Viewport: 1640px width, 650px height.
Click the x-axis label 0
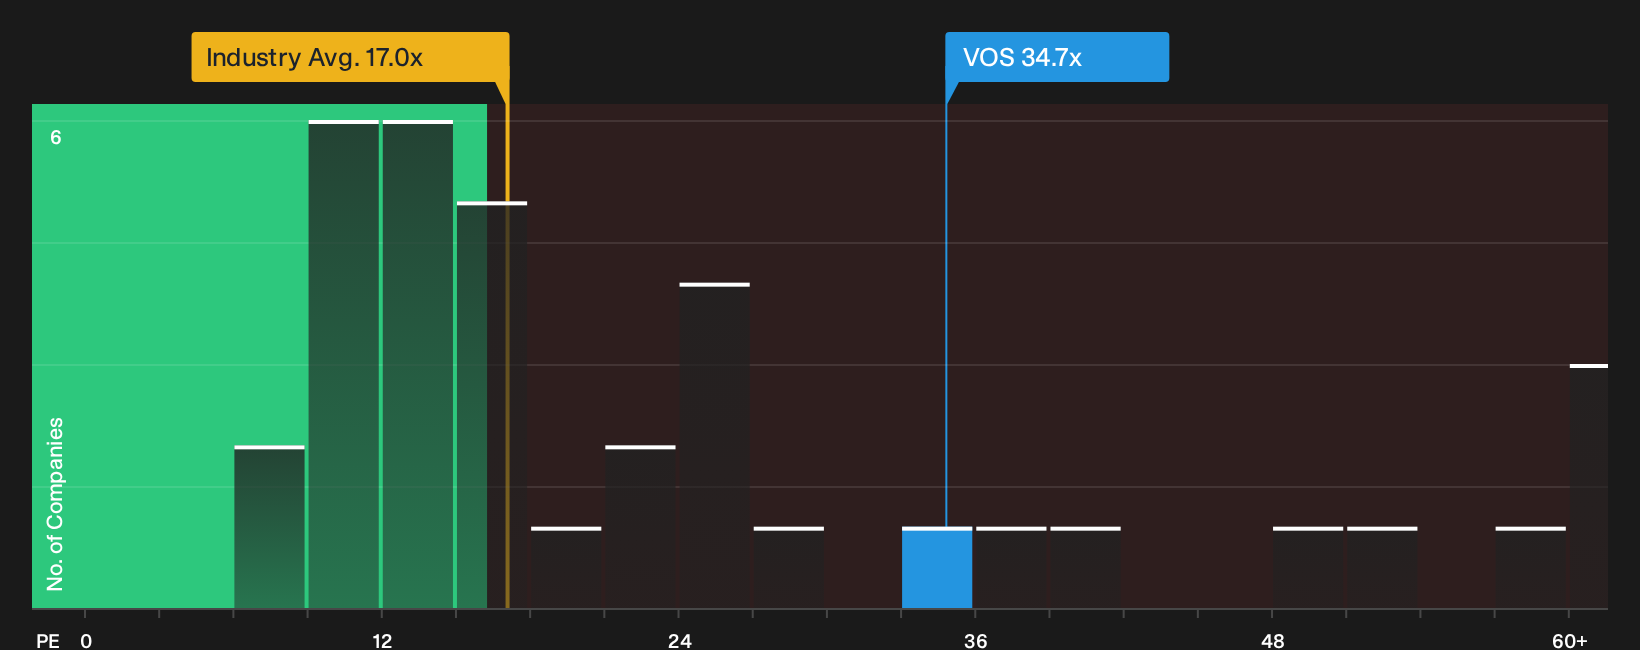(x=86, y=641)
